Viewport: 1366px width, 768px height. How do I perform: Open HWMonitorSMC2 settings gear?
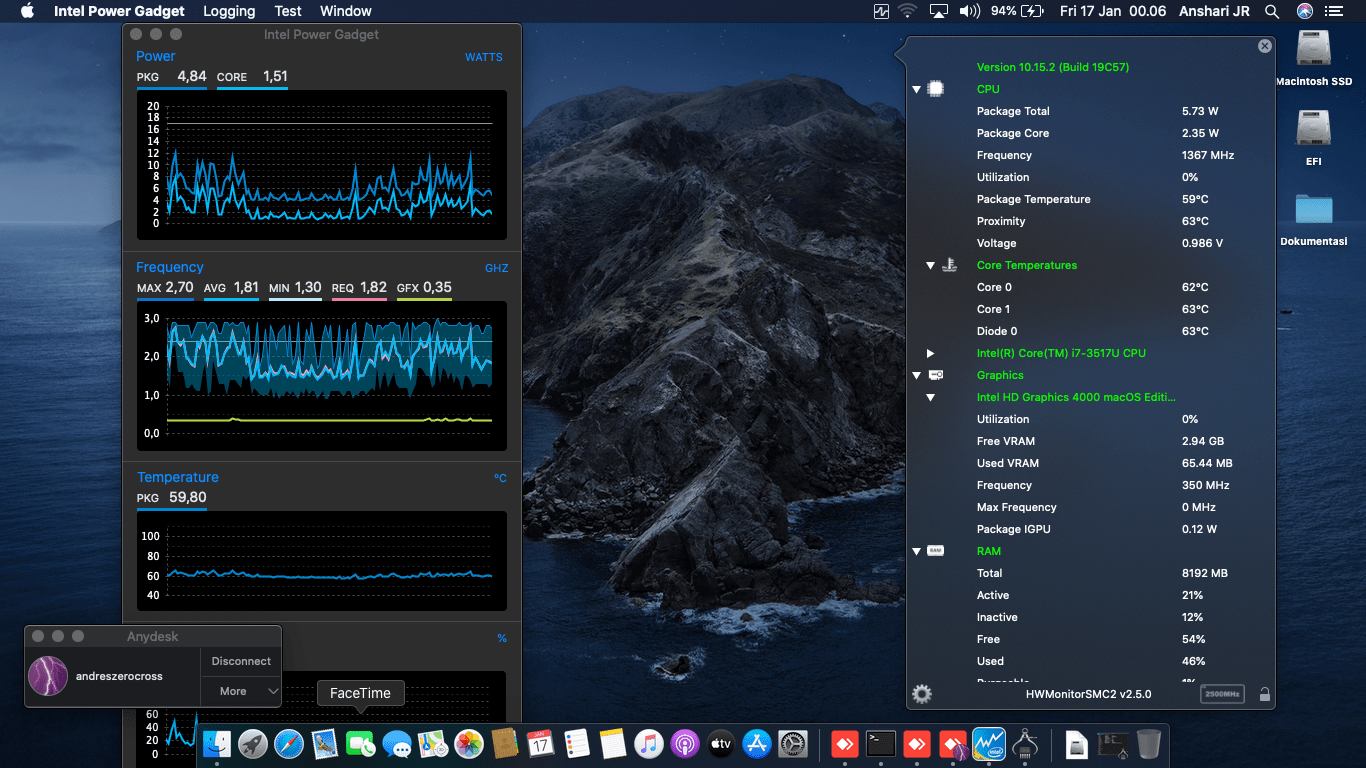click(922, 694)
